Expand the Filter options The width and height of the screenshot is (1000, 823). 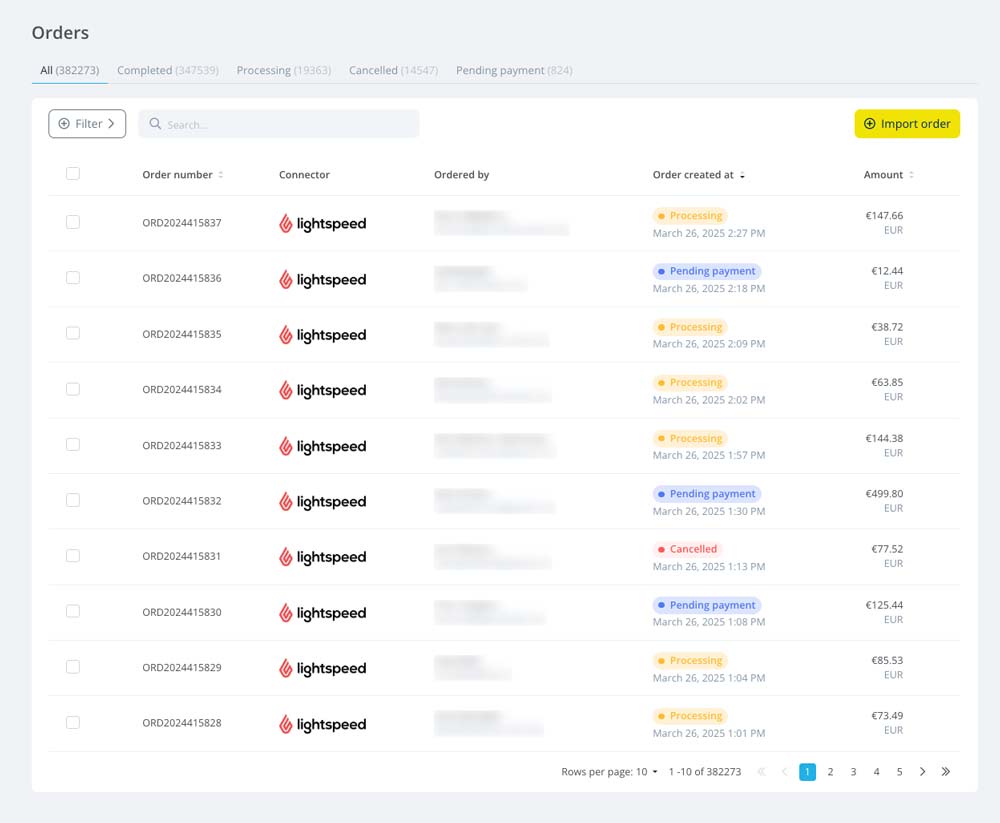point(87,124)
